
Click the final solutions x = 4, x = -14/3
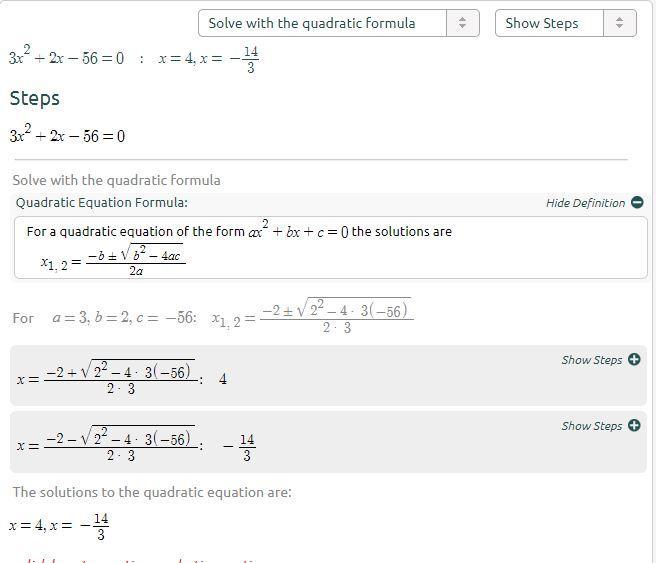[59, 526]
